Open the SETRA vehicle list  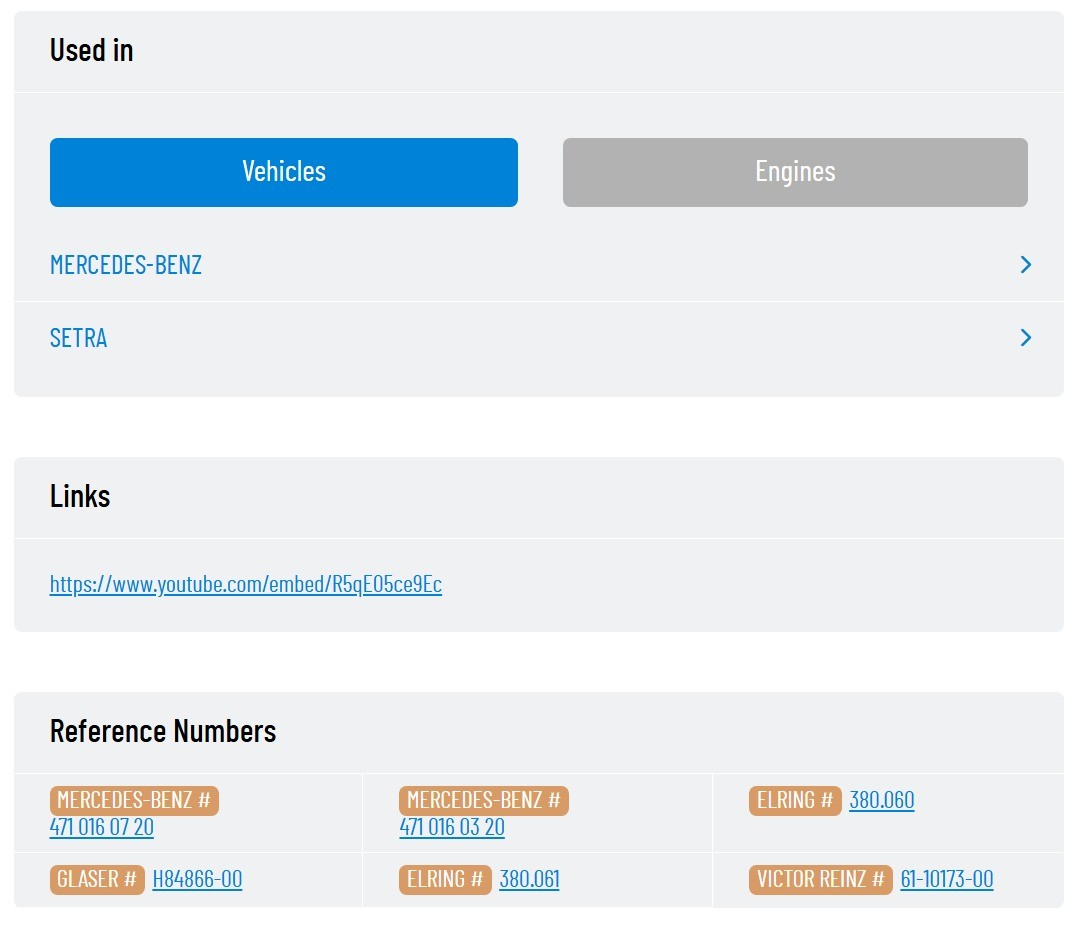[78, 338]
